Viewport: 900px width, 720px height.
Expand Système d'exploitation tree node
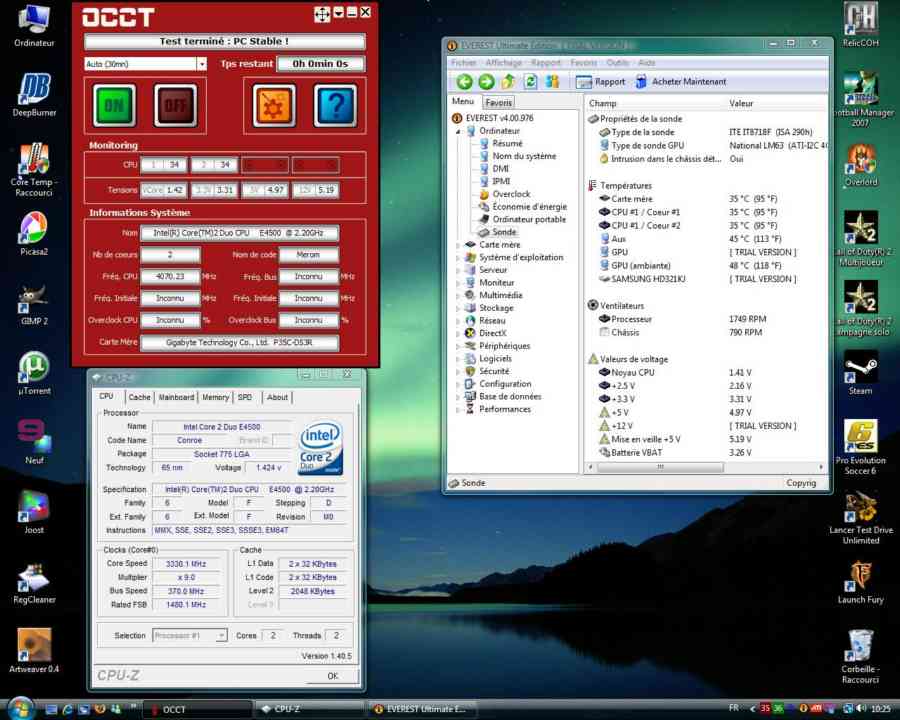coord(458,257)
